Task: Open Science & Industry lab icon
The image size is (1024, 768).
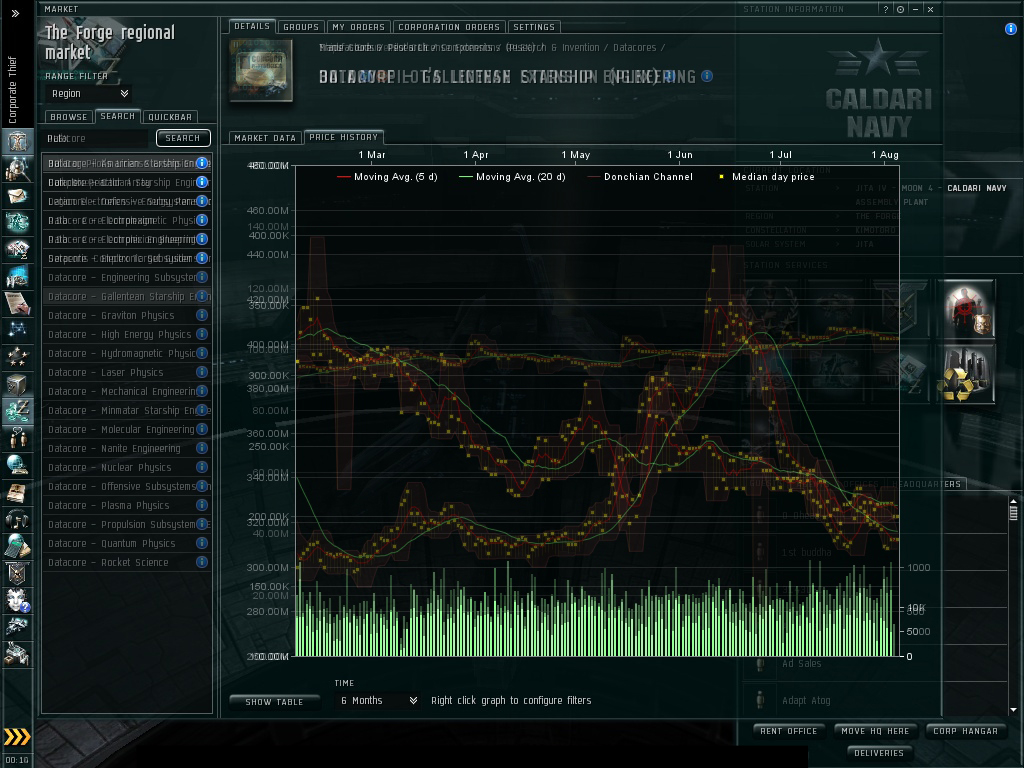Action: [x=17, y=276]
